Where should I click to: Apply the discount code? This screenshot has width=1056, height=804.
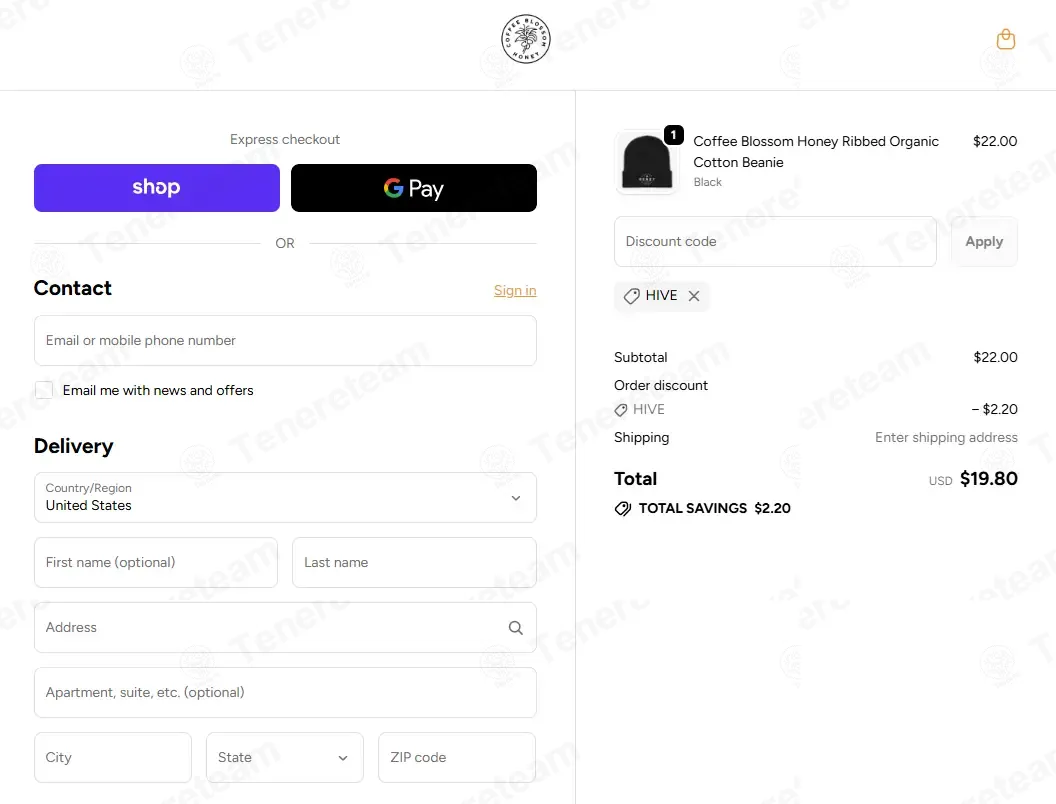click(984, 242)
